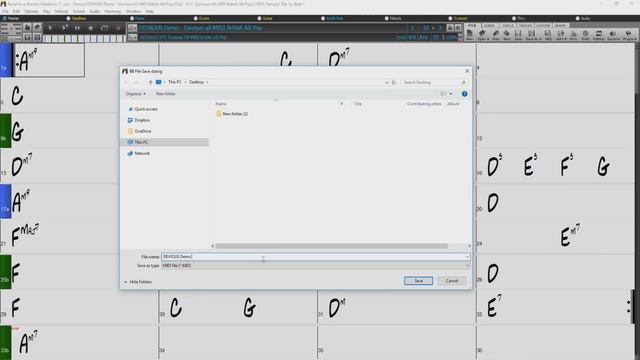Click the Play from bar button

(x=64, y=28)
